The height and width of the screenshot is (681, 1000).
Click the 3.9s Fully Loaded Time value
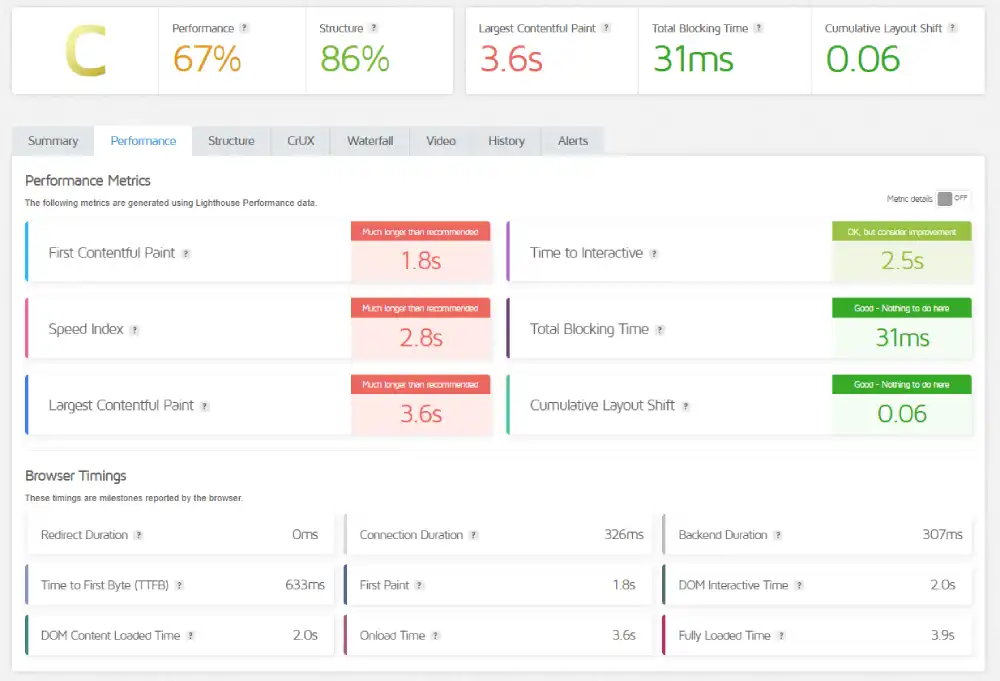click(943, 635)
